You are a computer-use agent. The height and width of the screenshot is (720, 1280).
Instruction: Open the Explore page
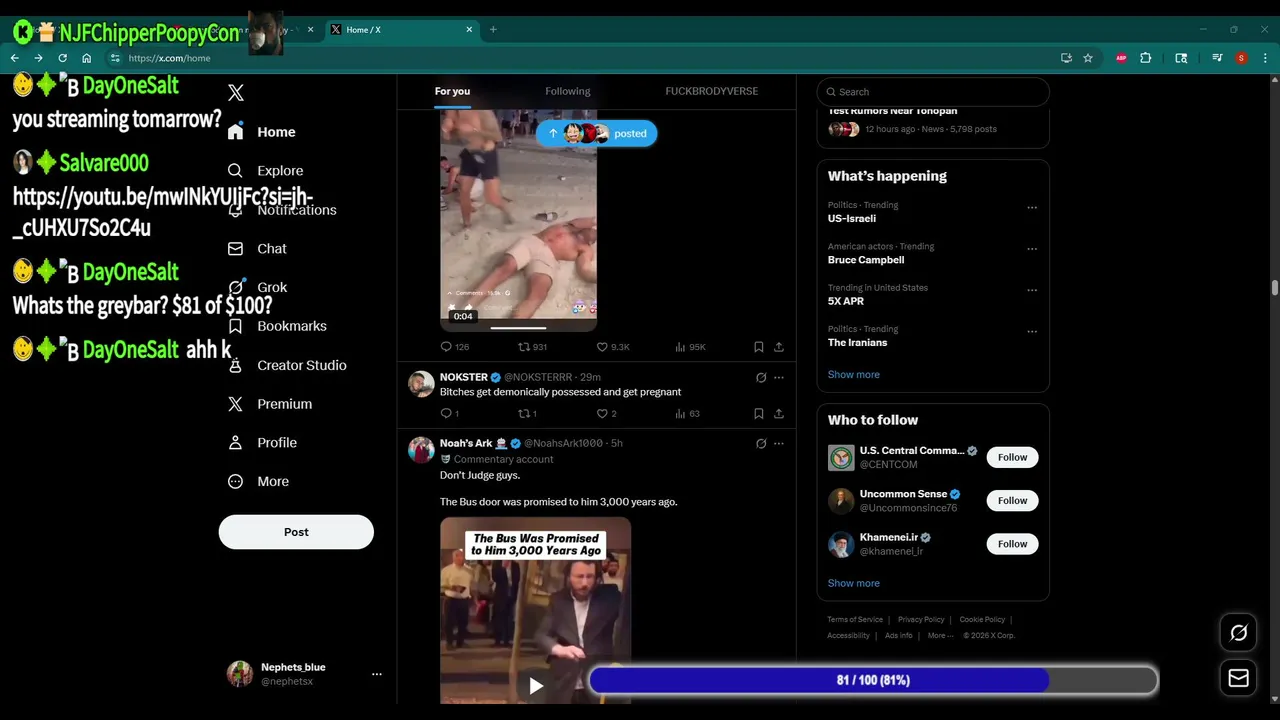coord(265,171)
